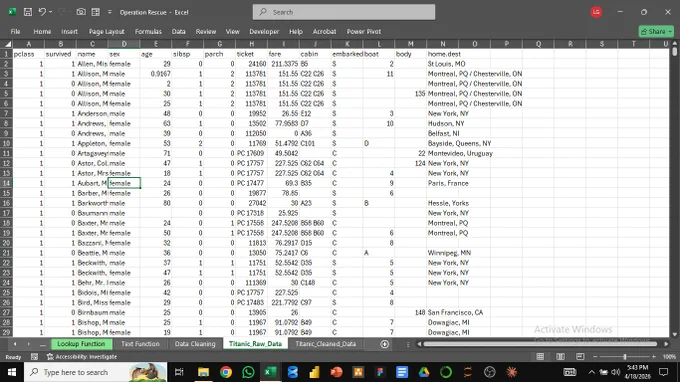Open the Windows Start menu

[12, 372]
